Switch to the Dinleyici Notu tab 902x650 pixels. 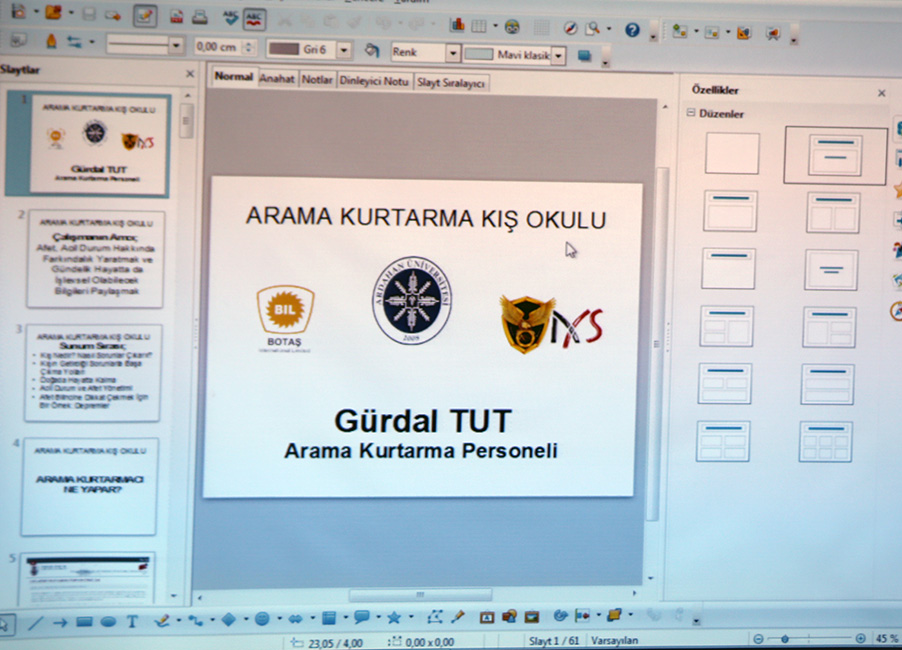coord(374,81)
